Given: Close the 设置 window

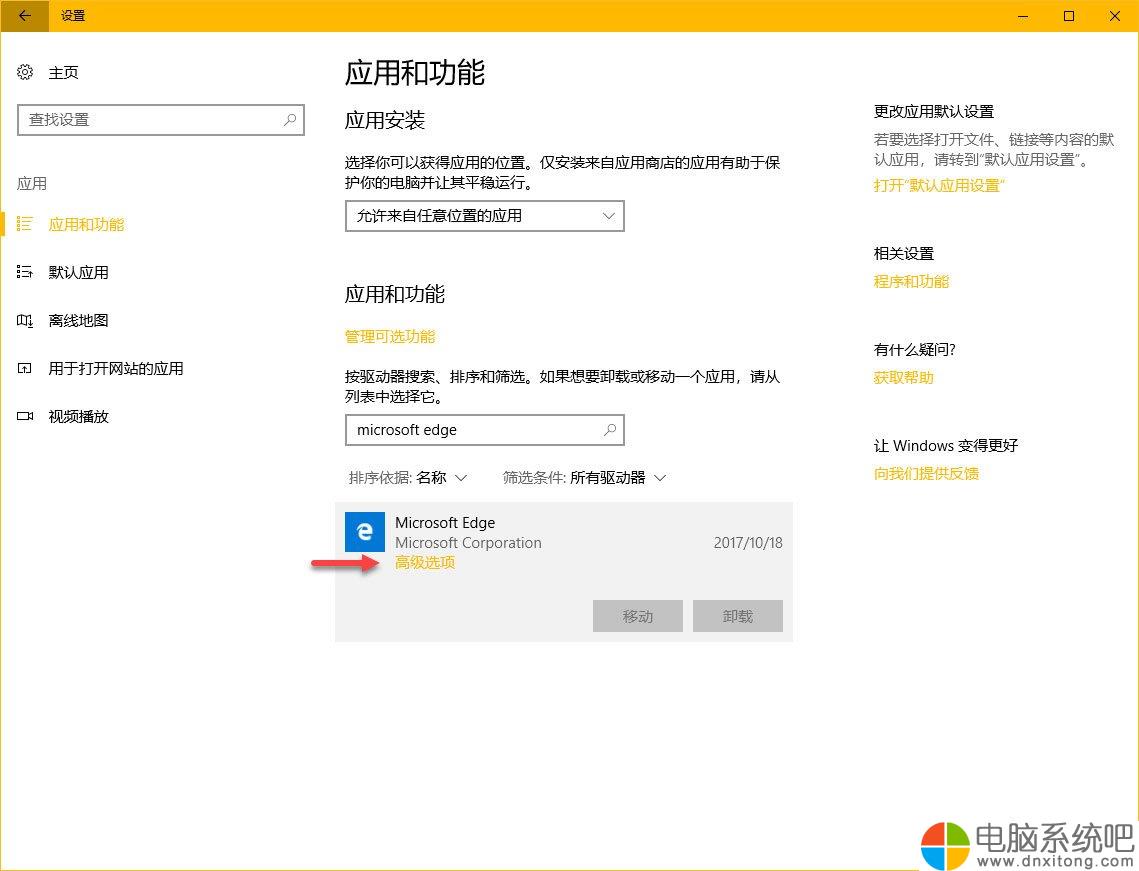Looking at the screenshot, I should (1115, 15).
